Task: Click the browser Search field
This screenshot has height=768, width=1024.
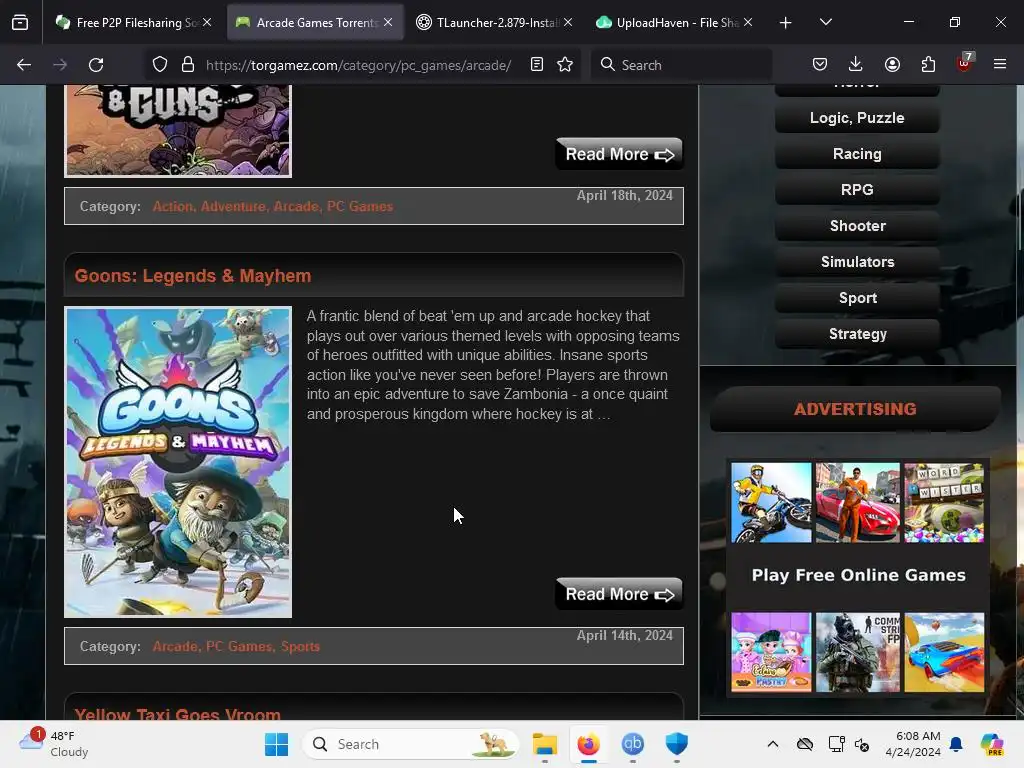Action: [682, 65]
